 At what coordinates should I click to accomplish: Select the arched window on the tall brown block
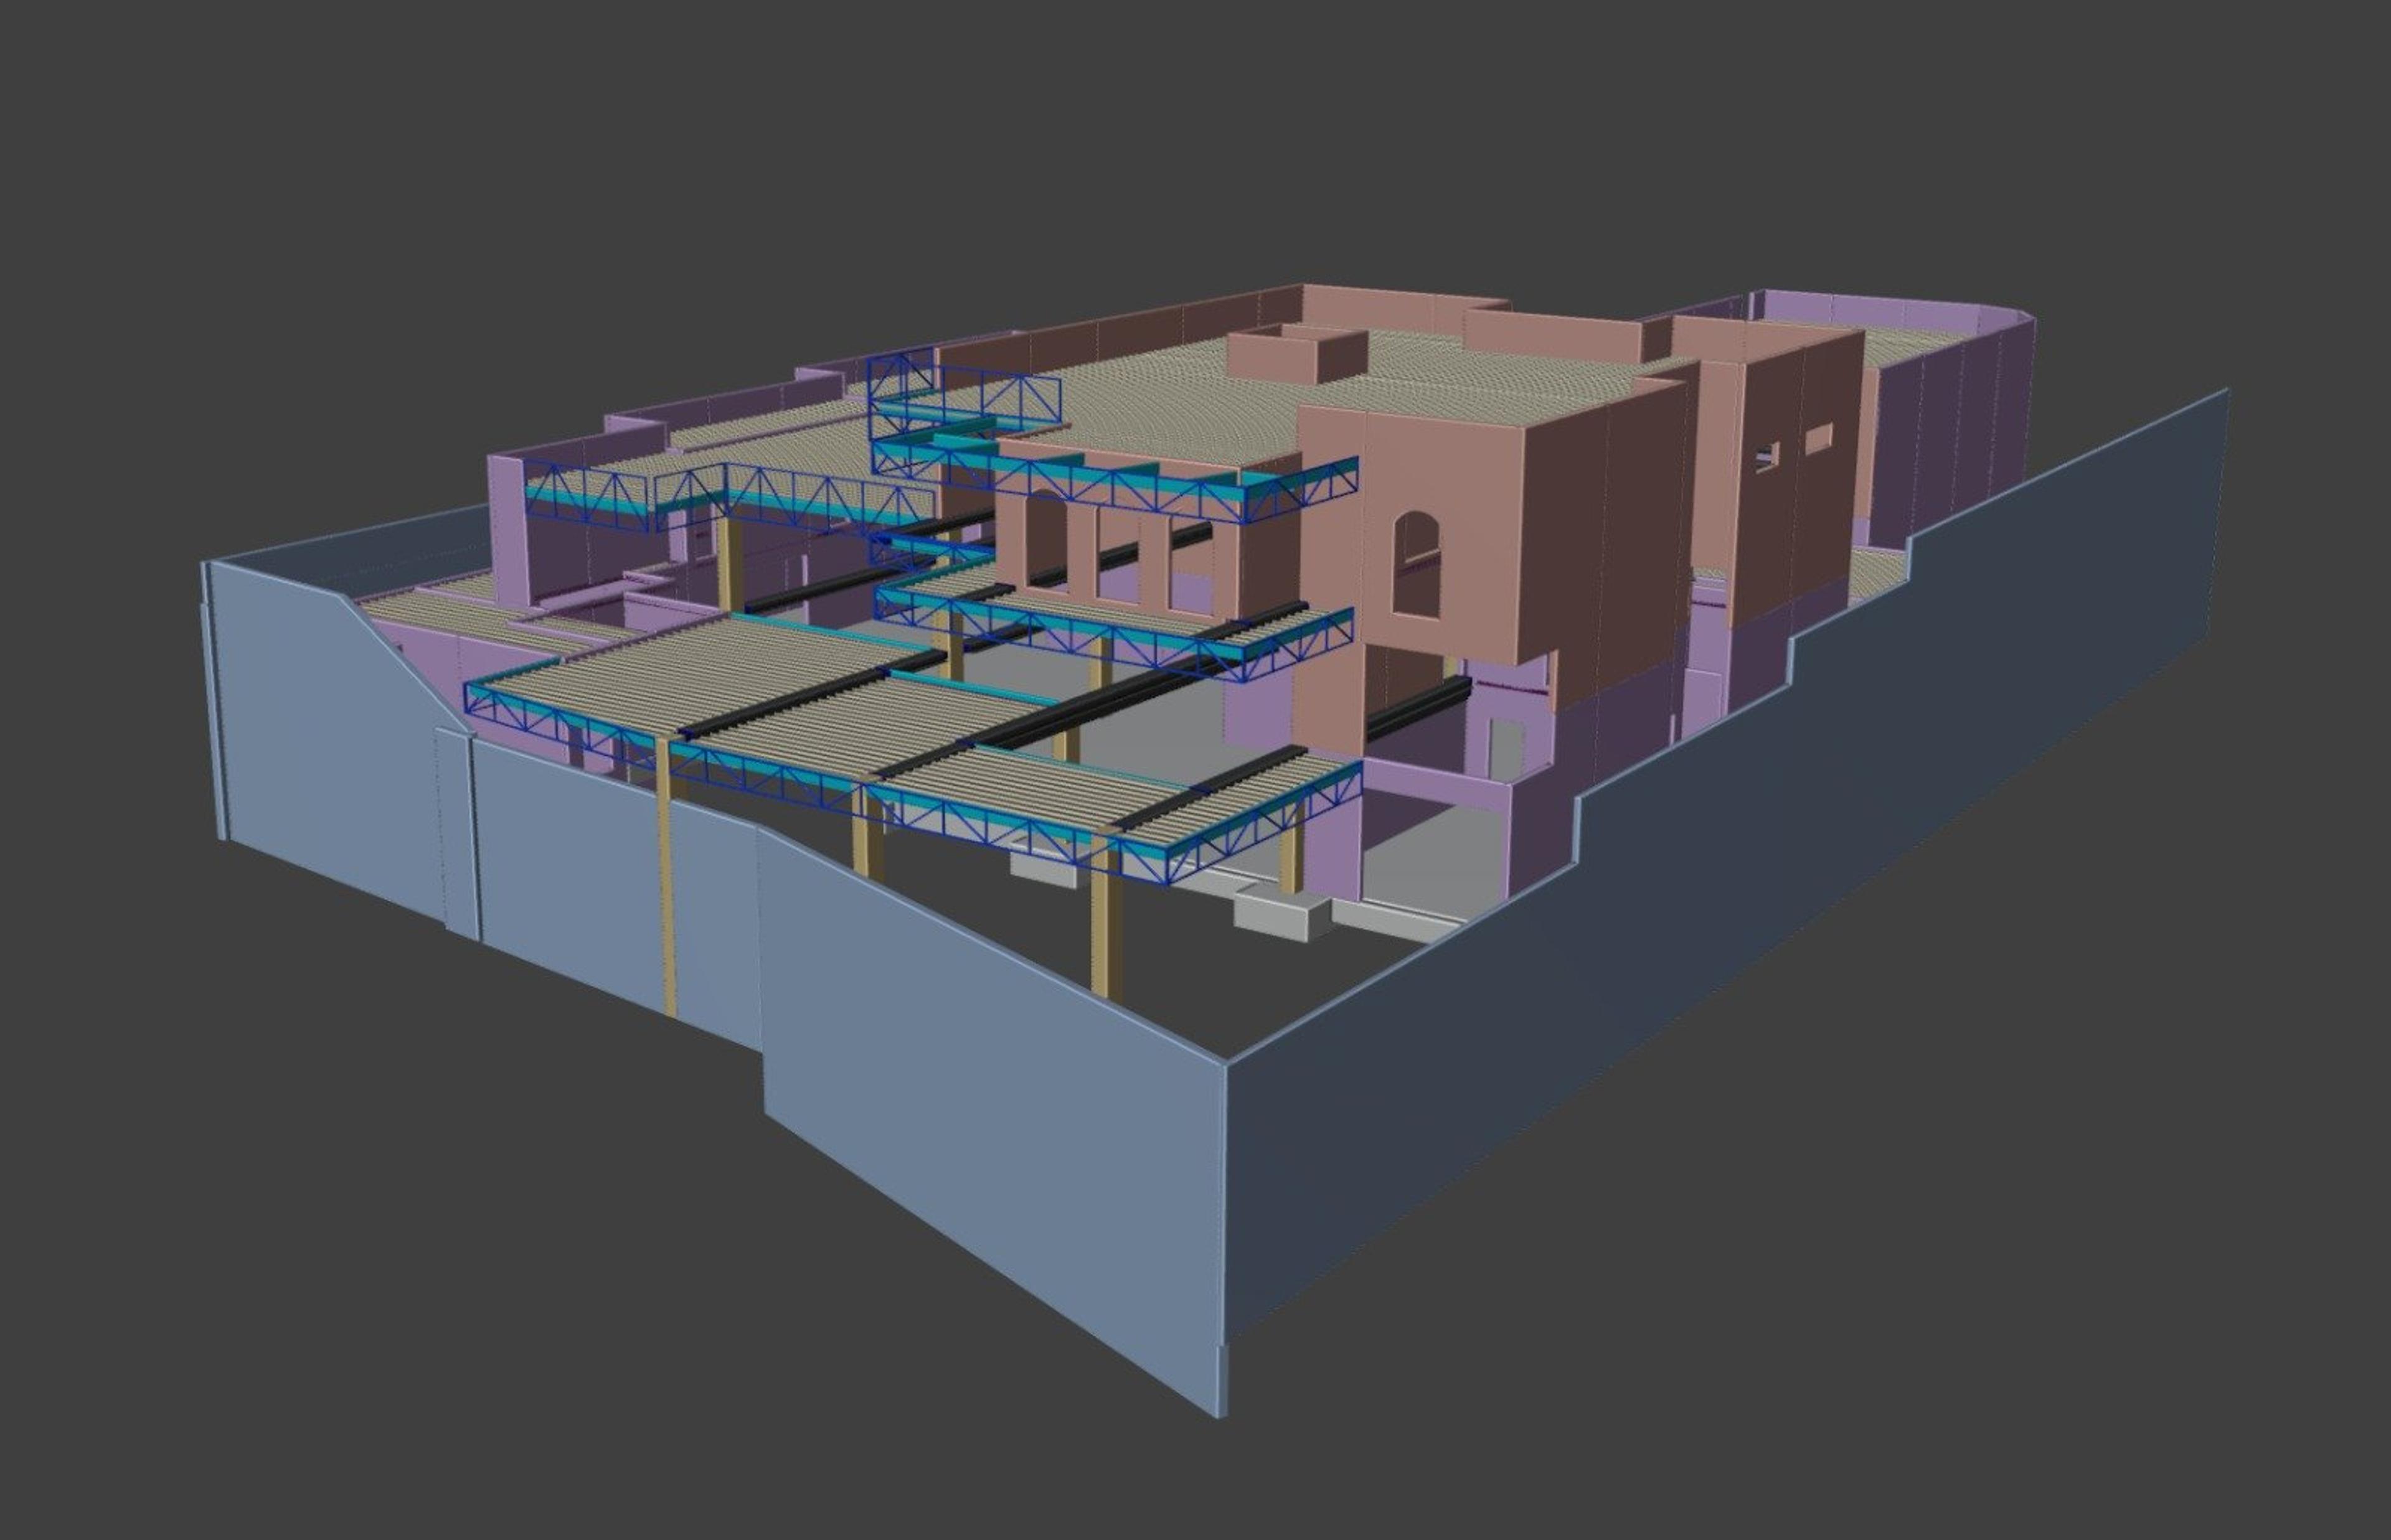click(1416, 565)
